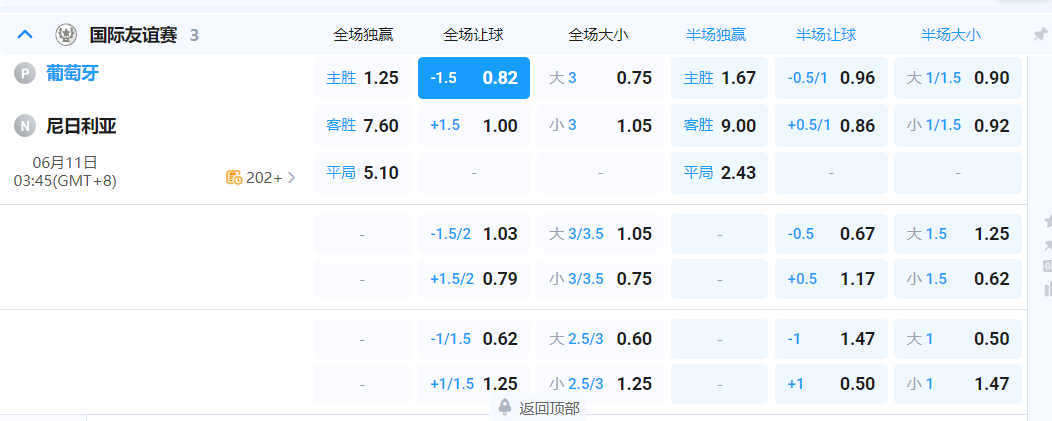Screen dimensions: 1052x421
Task: Open the 202+ more markets link
Action: (271, 178)
